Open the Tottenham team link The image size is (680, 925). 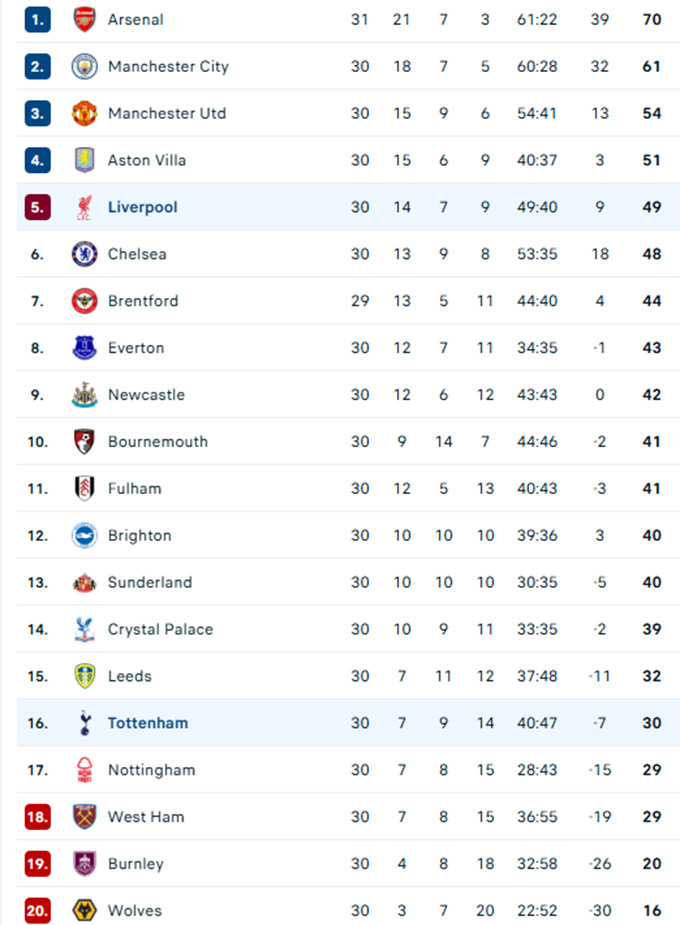(x=148, y=723)
